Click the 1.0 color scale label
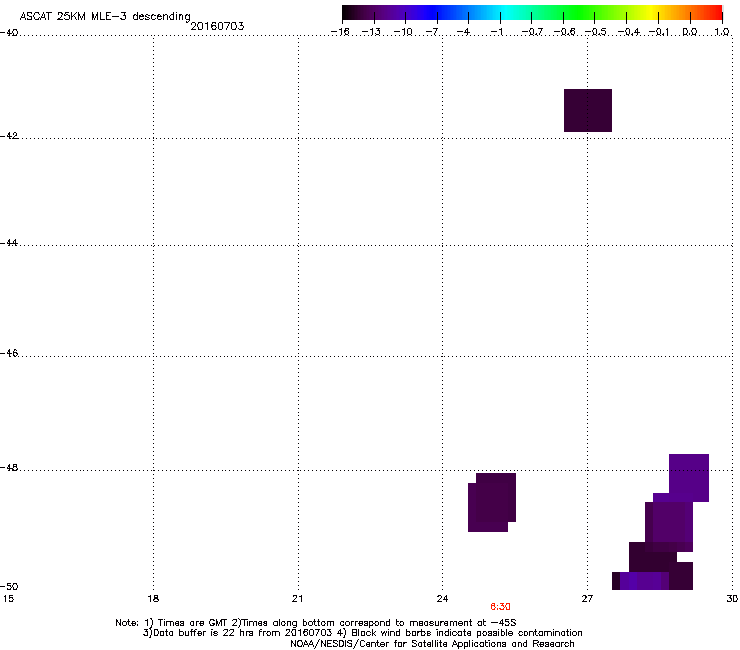The width and height of the screenshot is (740, 650). (x=722, y=32)
